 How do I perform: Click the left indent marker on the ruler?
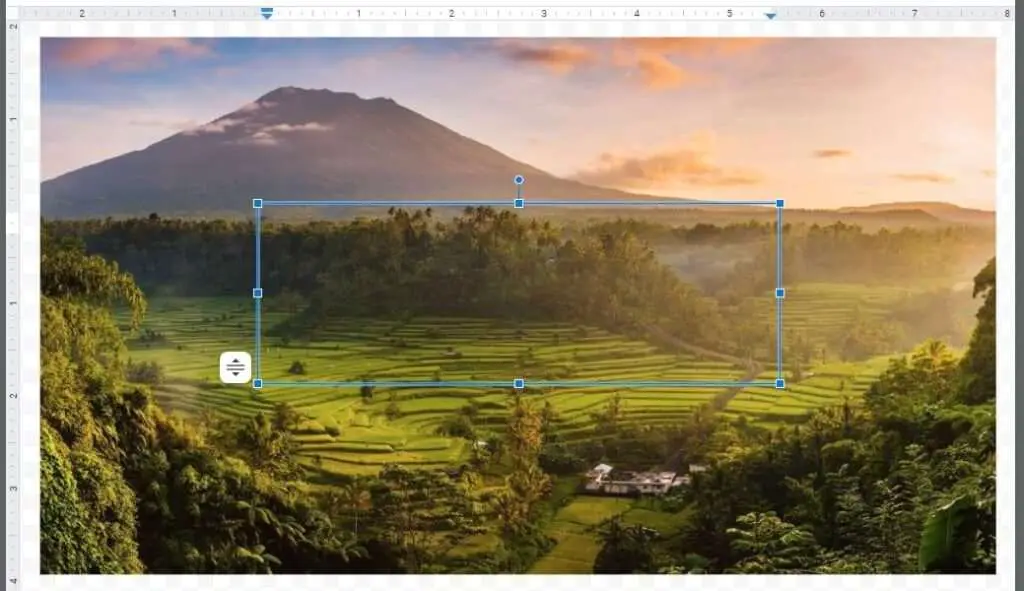coord(266,14)
